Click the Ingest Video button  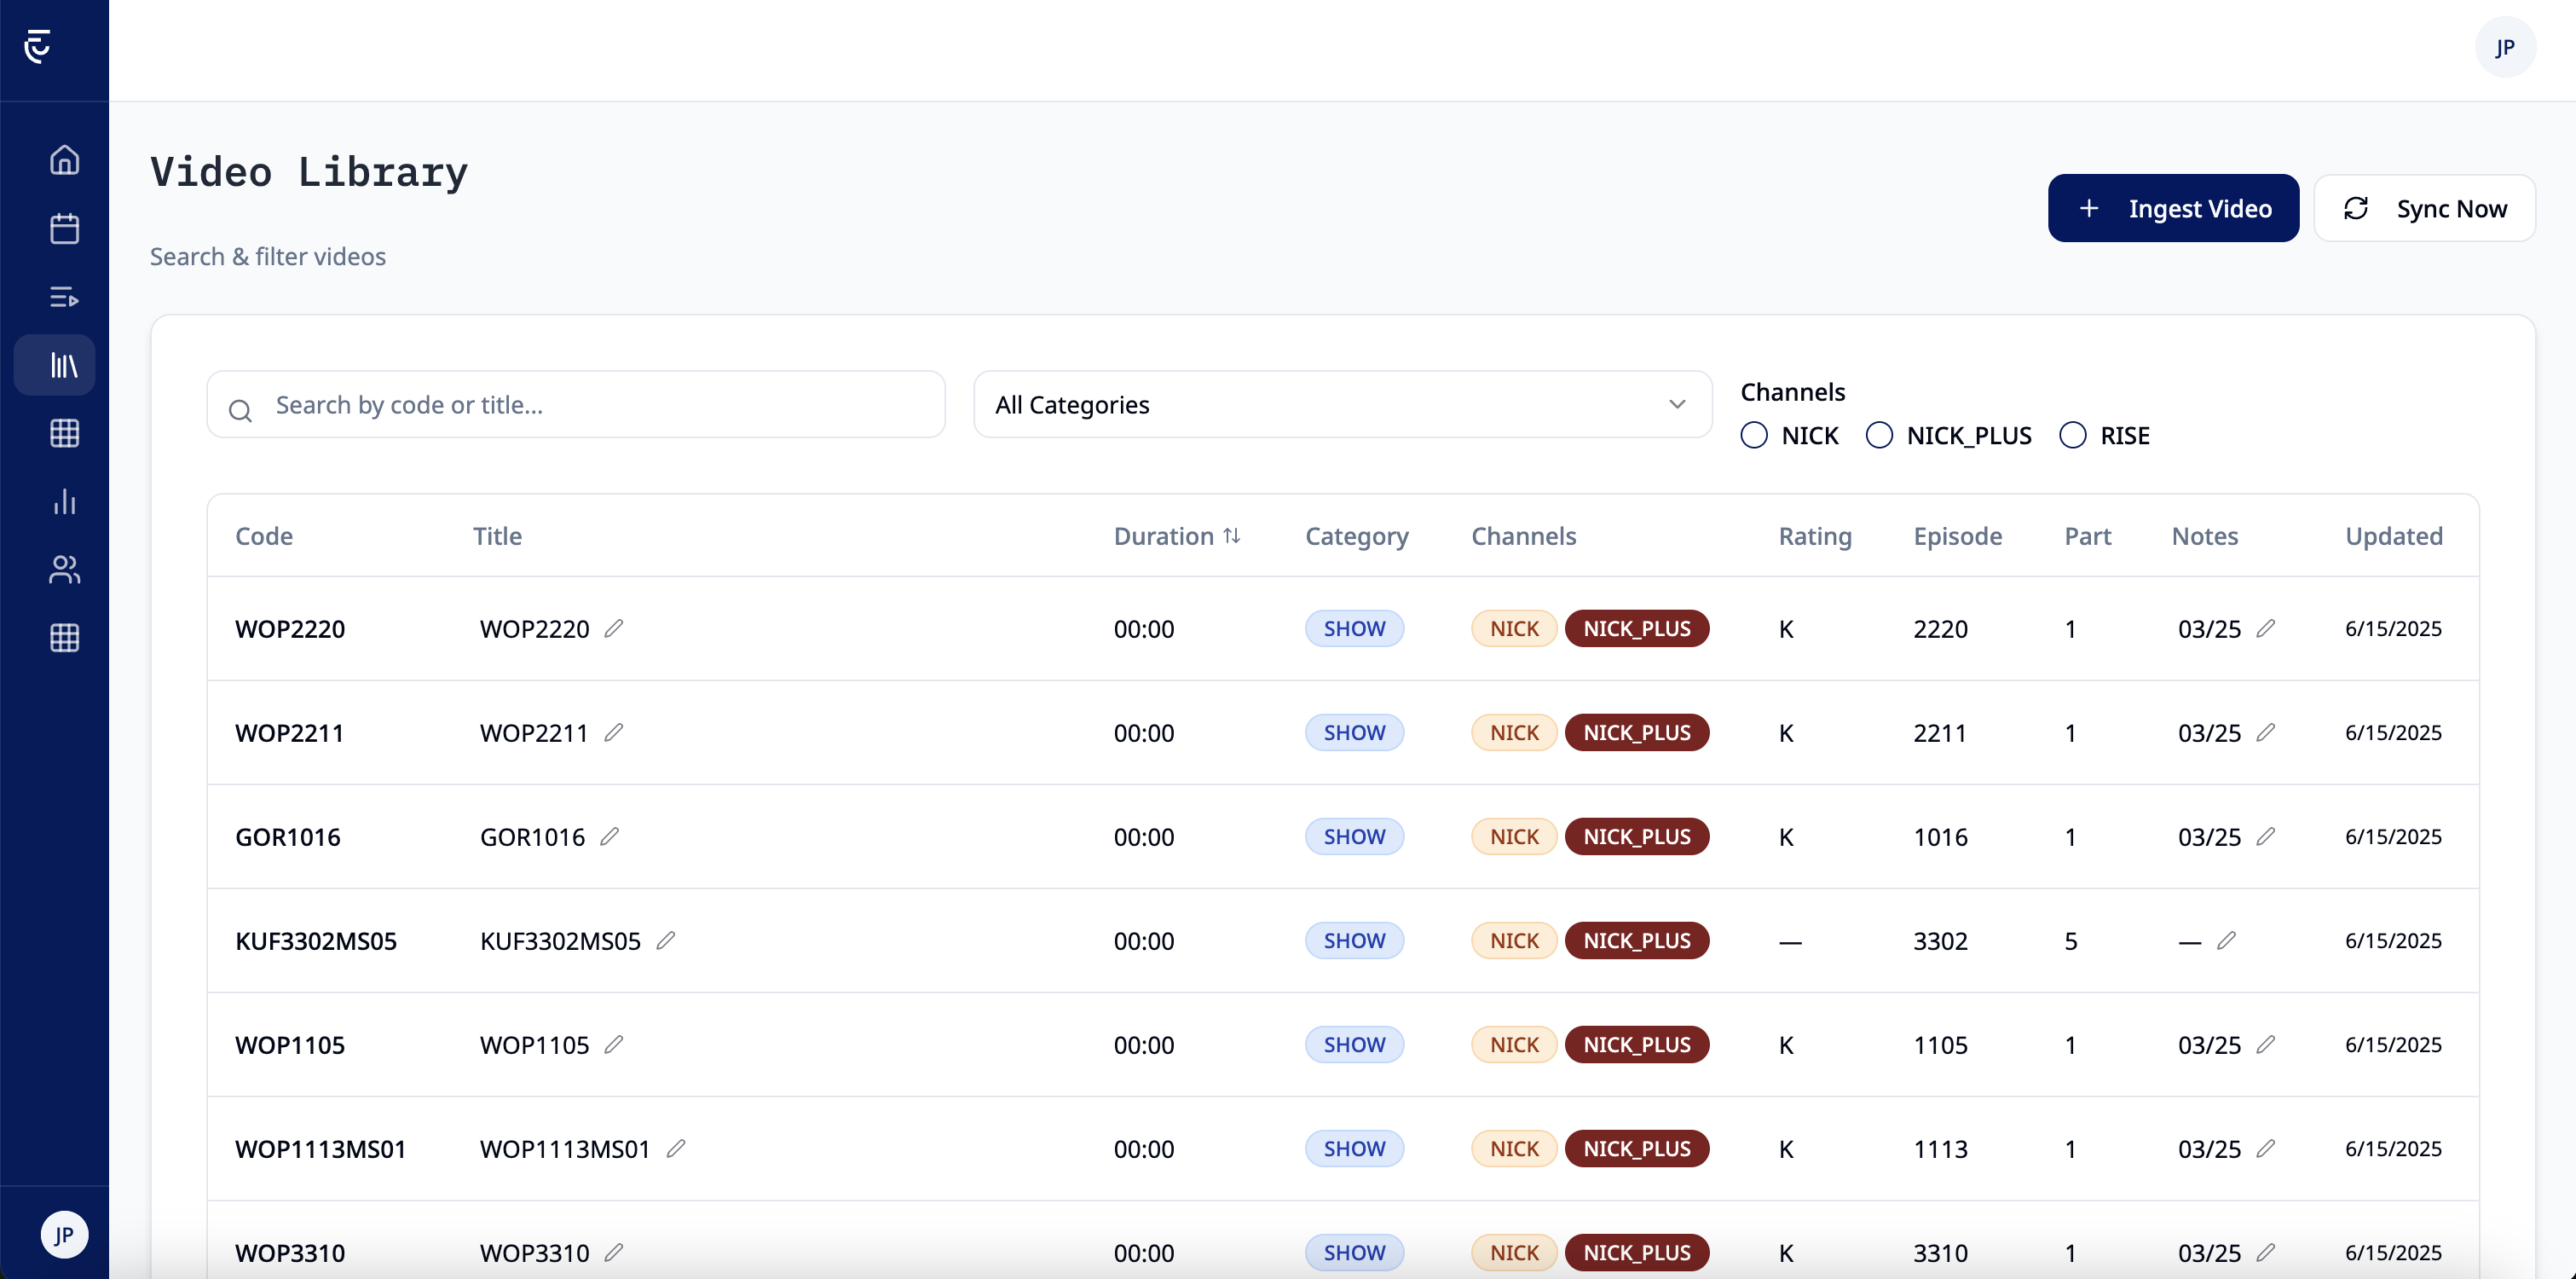(x=2173, y=208)
